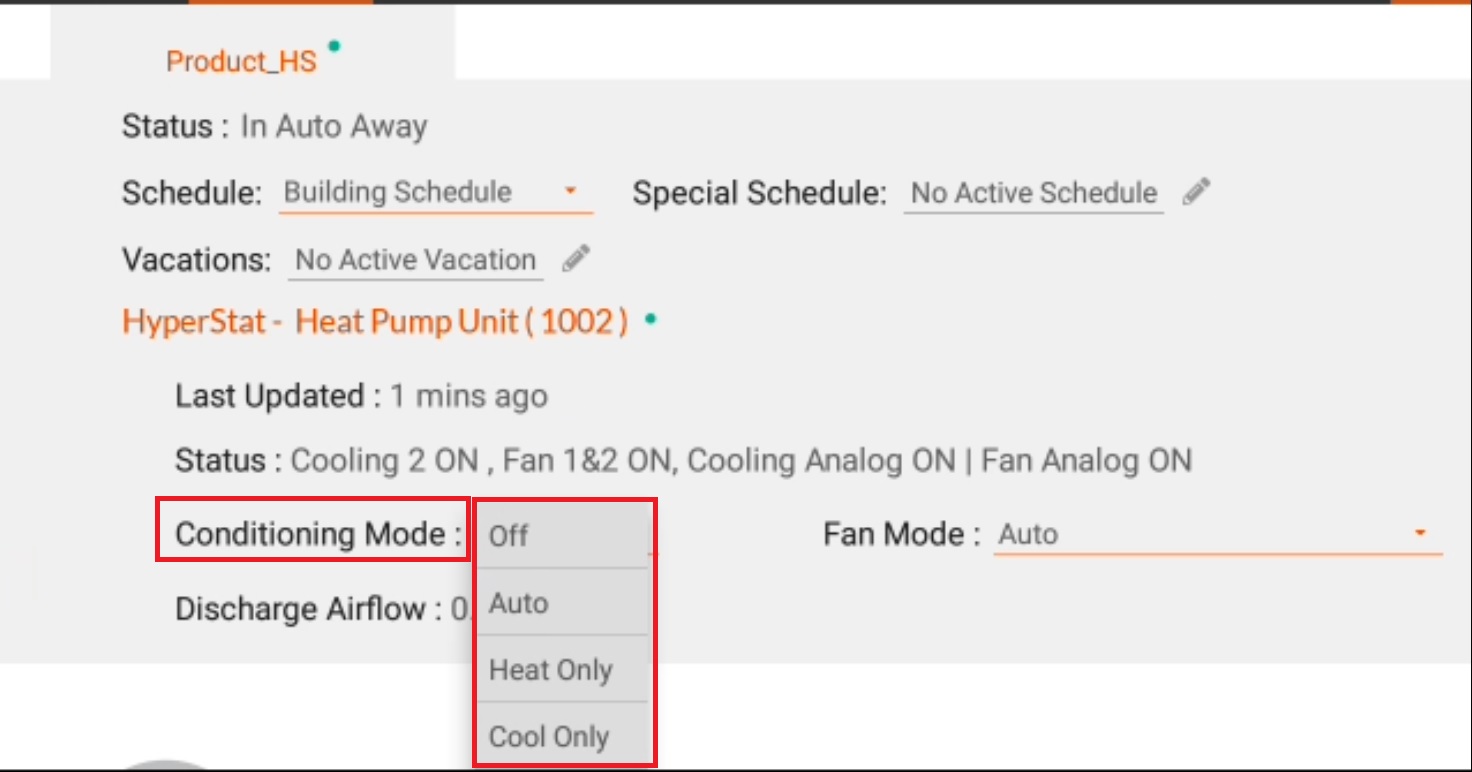1472x772 pixels.
Task: Click green dot next to Heat Pump Unit
Action: [x=651, y=320]
